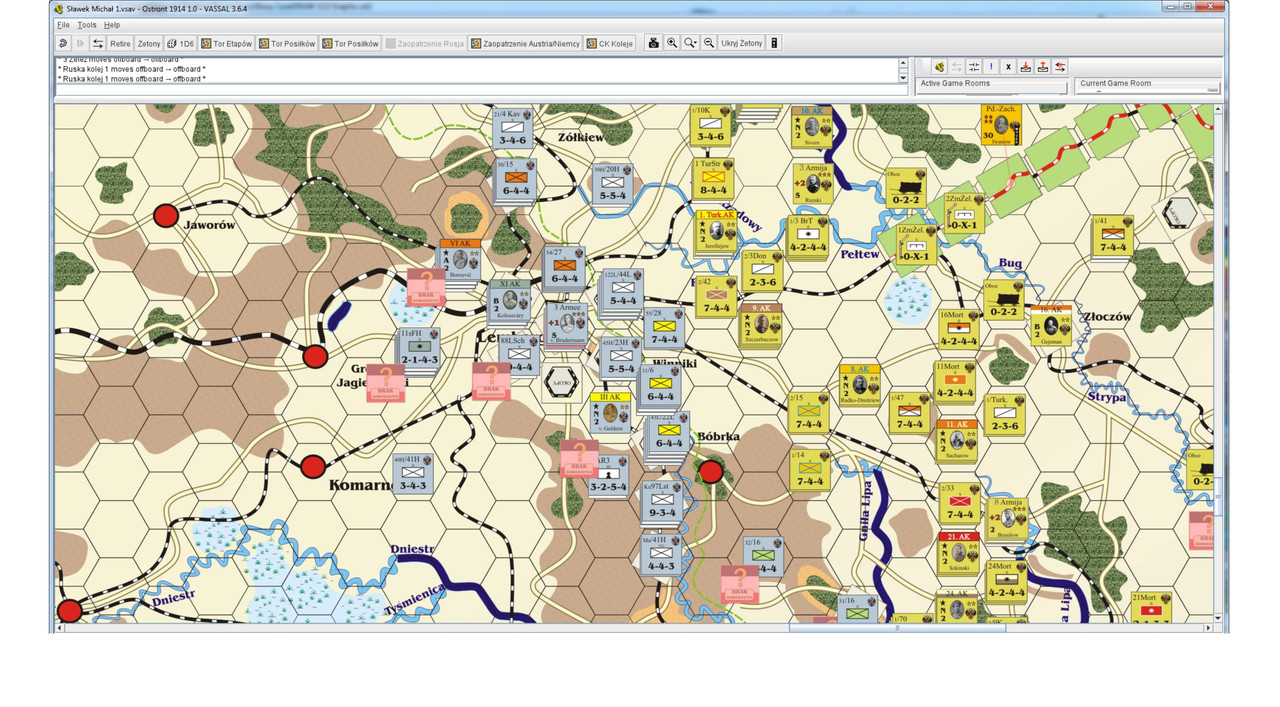Click the chat log scroll up arrow

coord(903,62)
